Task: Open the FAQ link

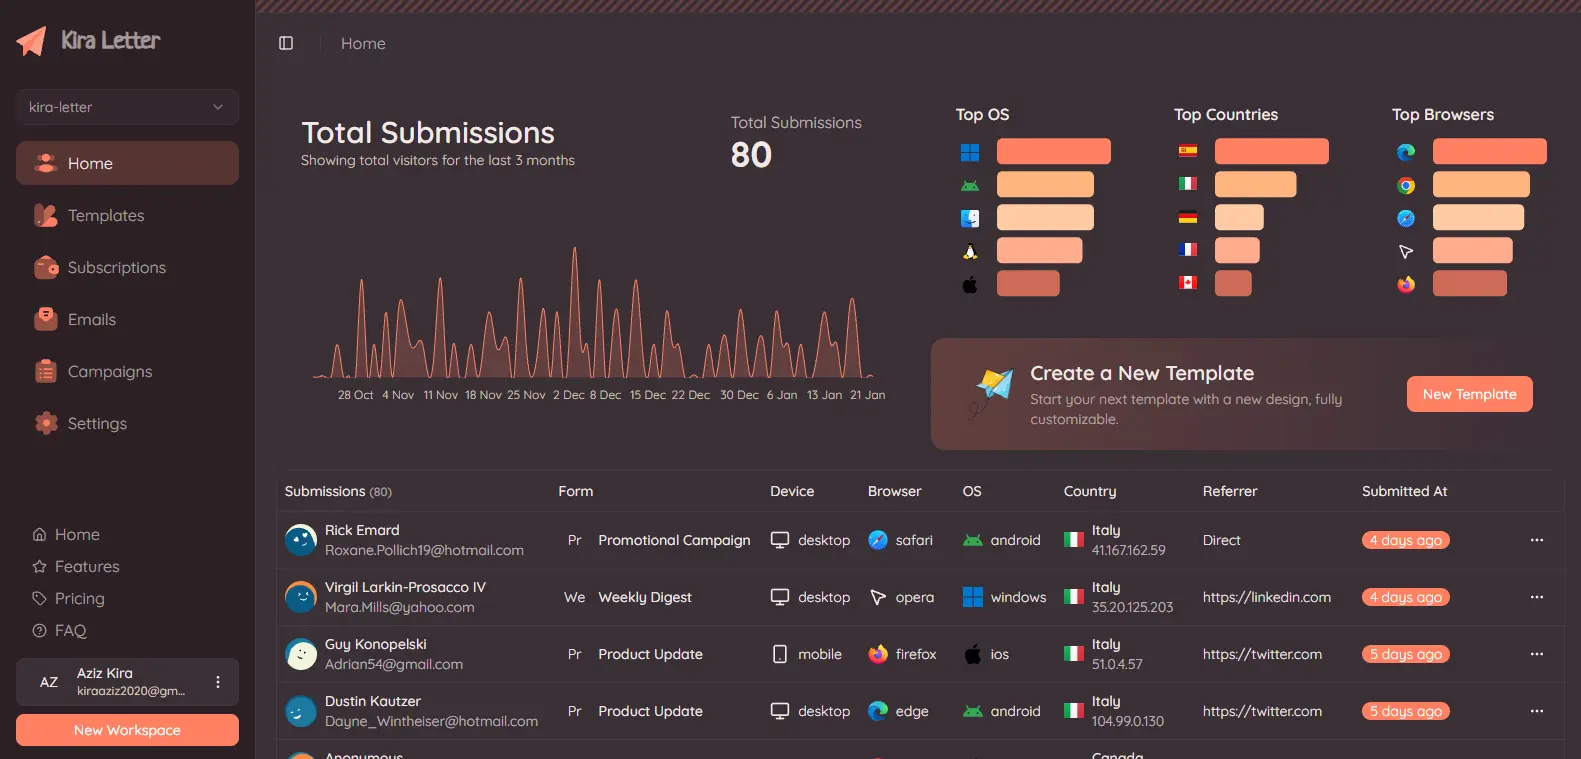Action: [70, 630]
